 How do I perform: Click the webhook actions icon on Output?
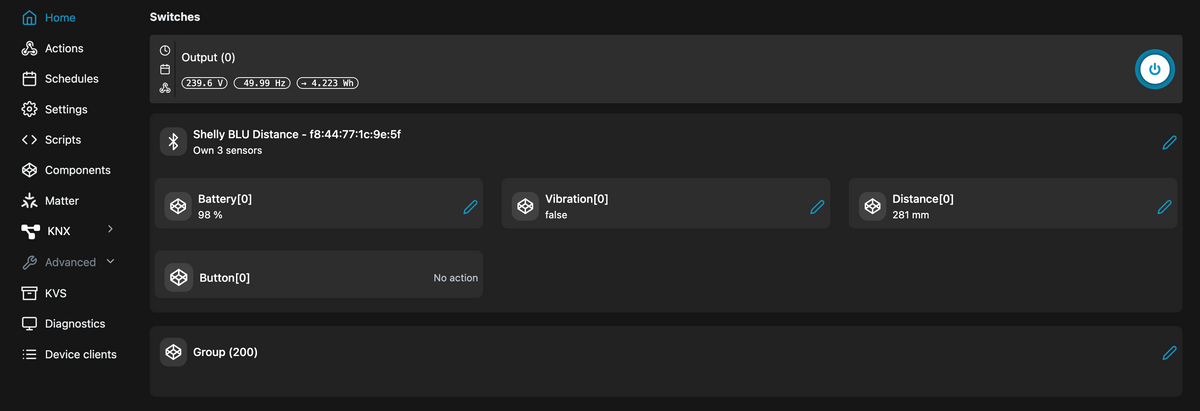coord(165,88)
